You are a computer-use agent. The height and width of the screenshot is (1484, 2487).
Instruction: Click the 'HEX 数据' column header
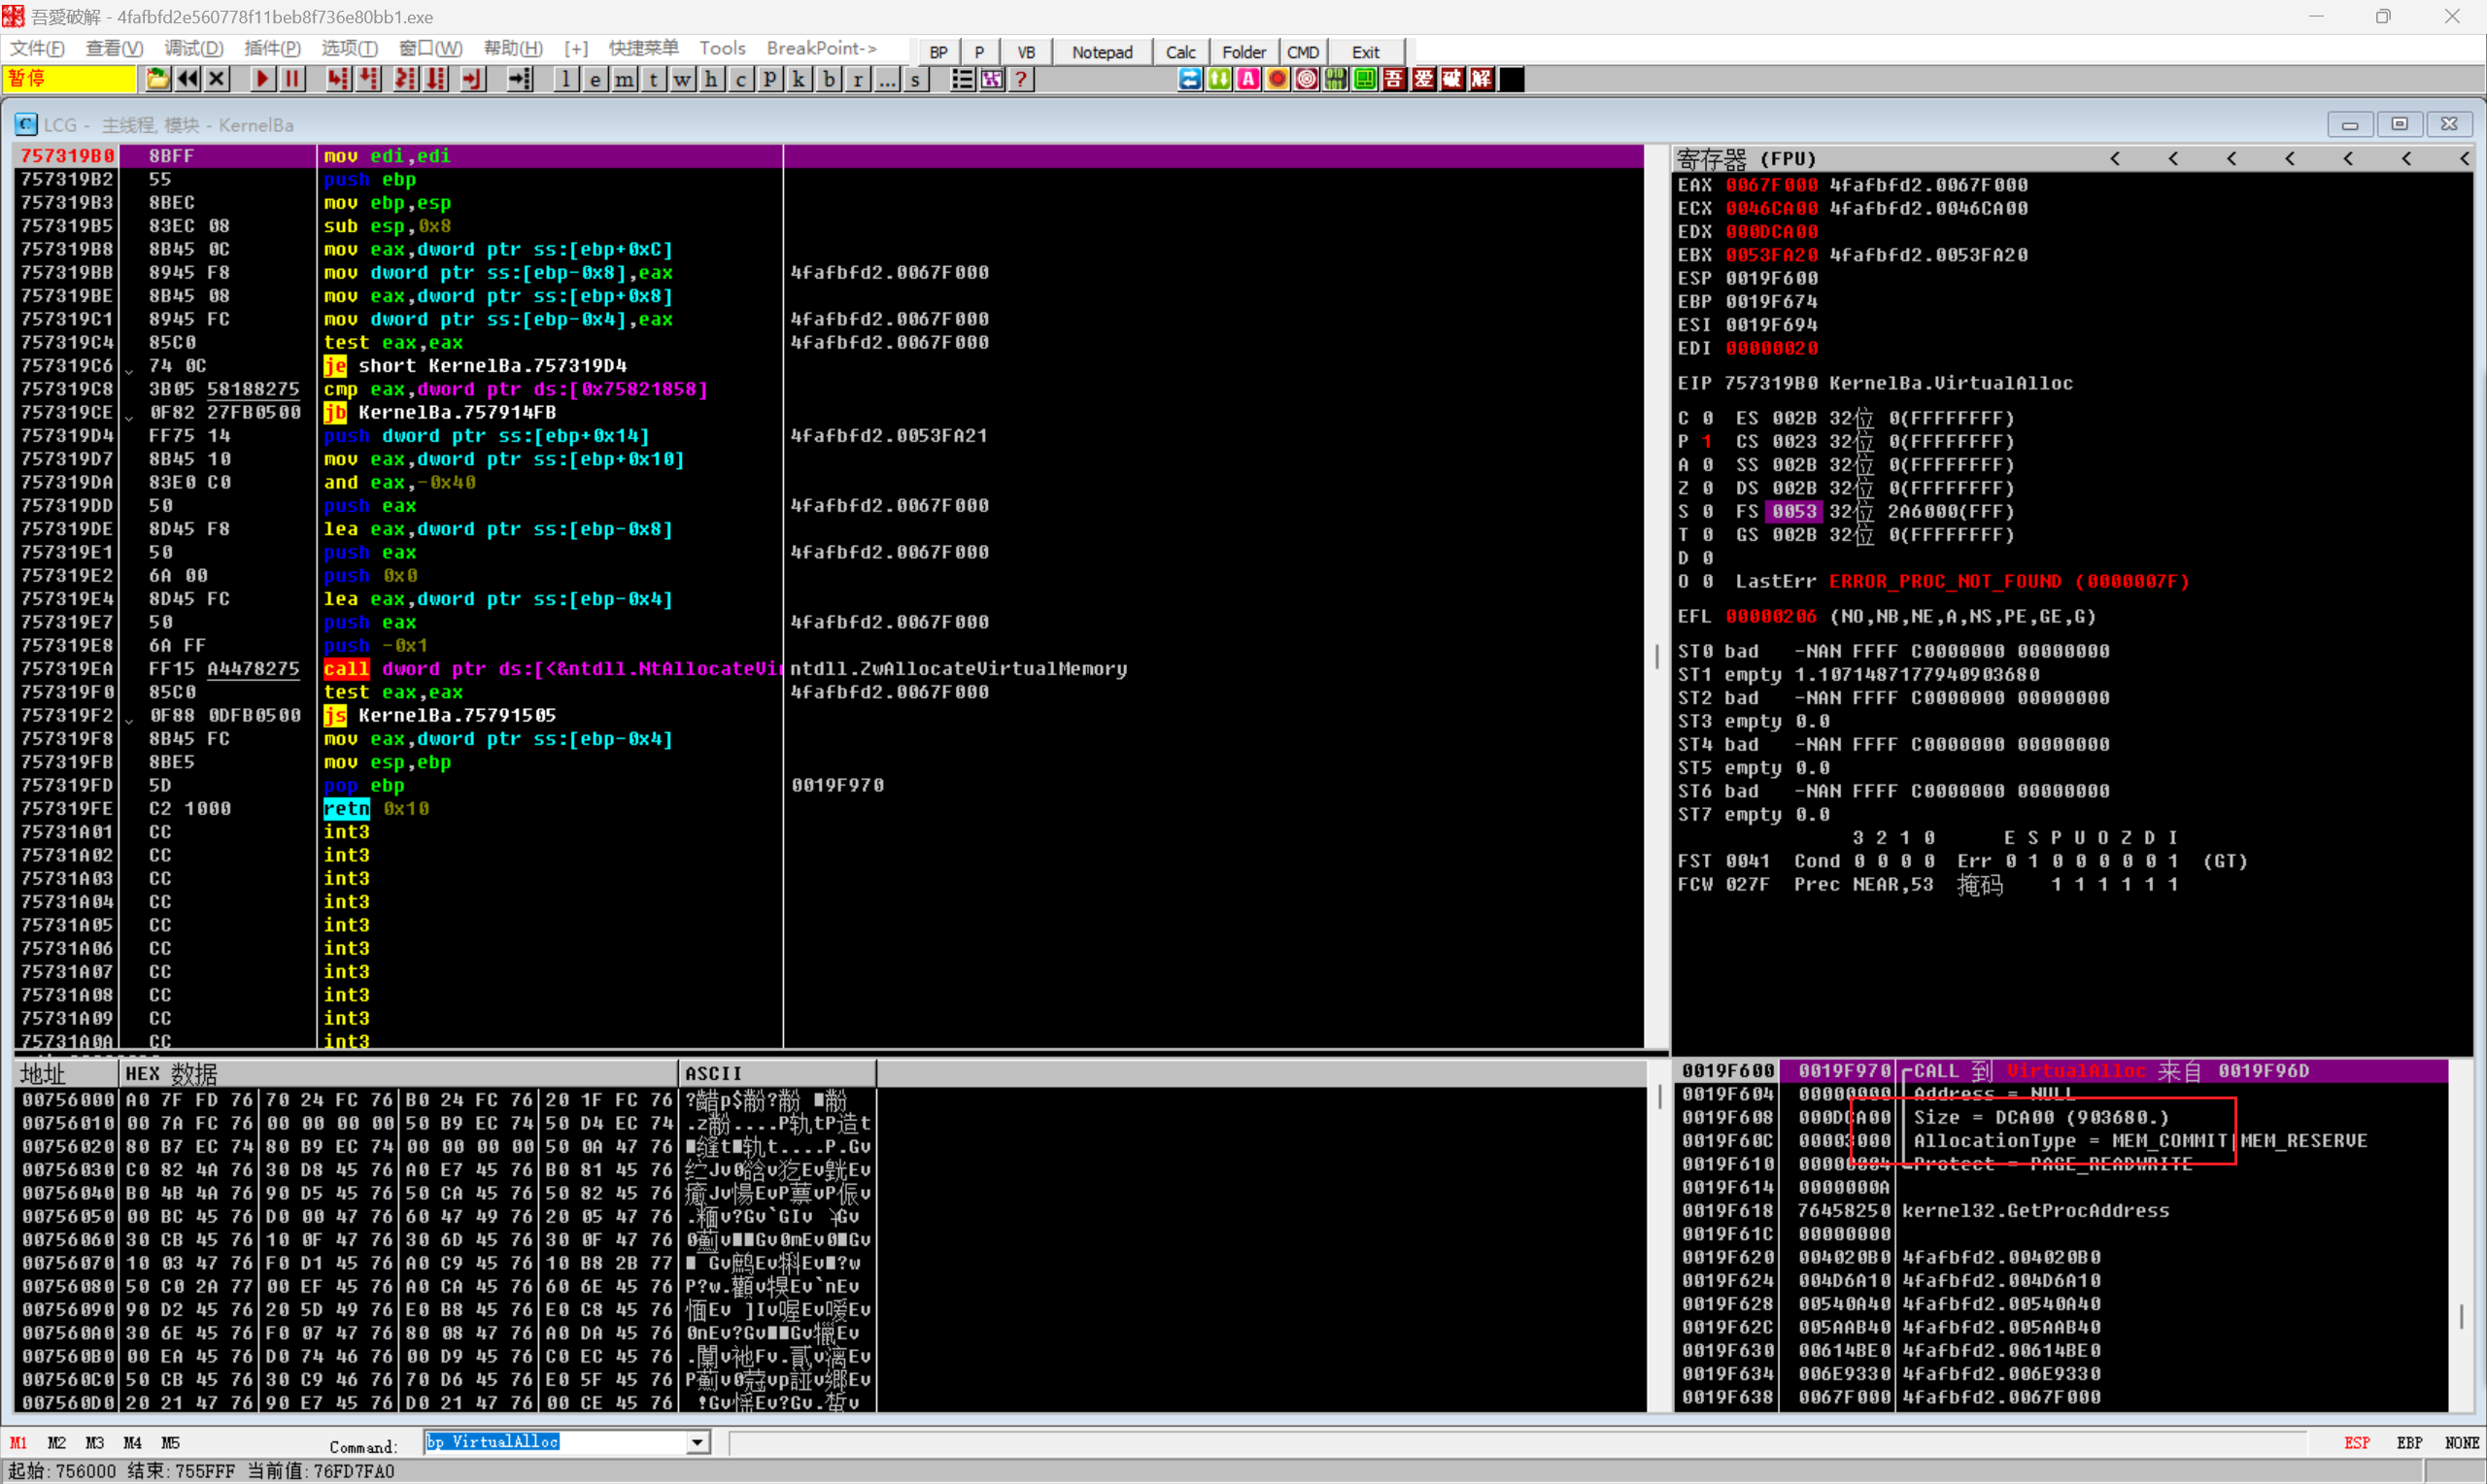pos(398,1073)
